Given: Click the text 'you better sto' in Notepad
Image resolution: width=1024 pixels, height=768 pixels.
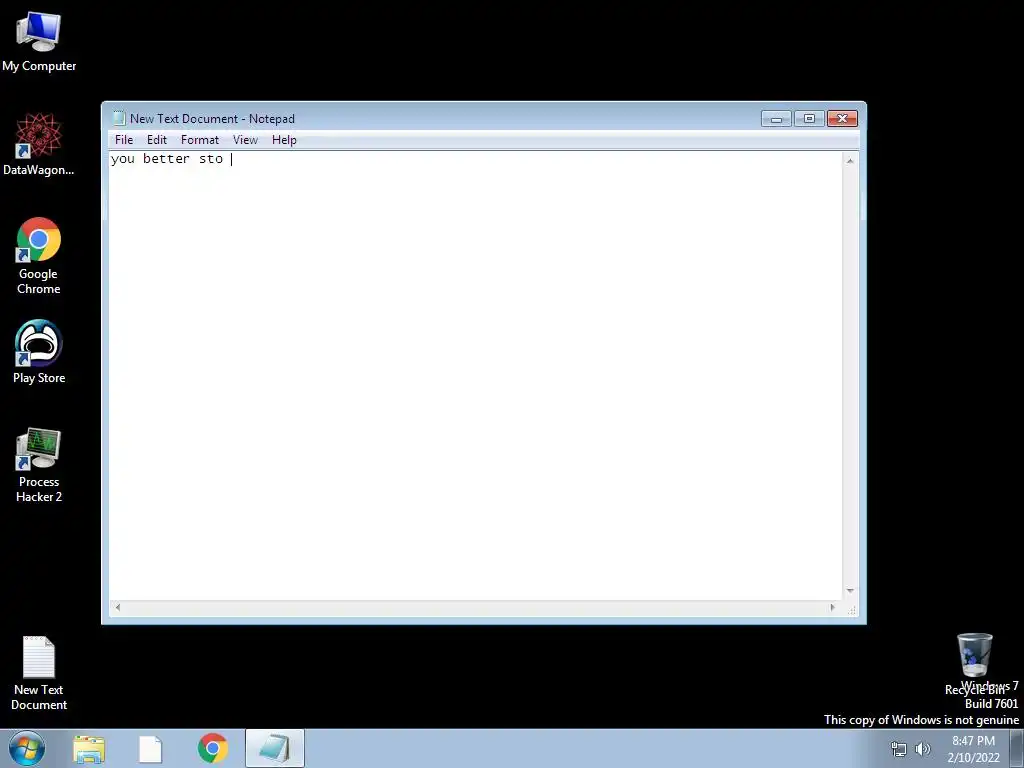Looking at the screenshot, I should click(167, 159).
